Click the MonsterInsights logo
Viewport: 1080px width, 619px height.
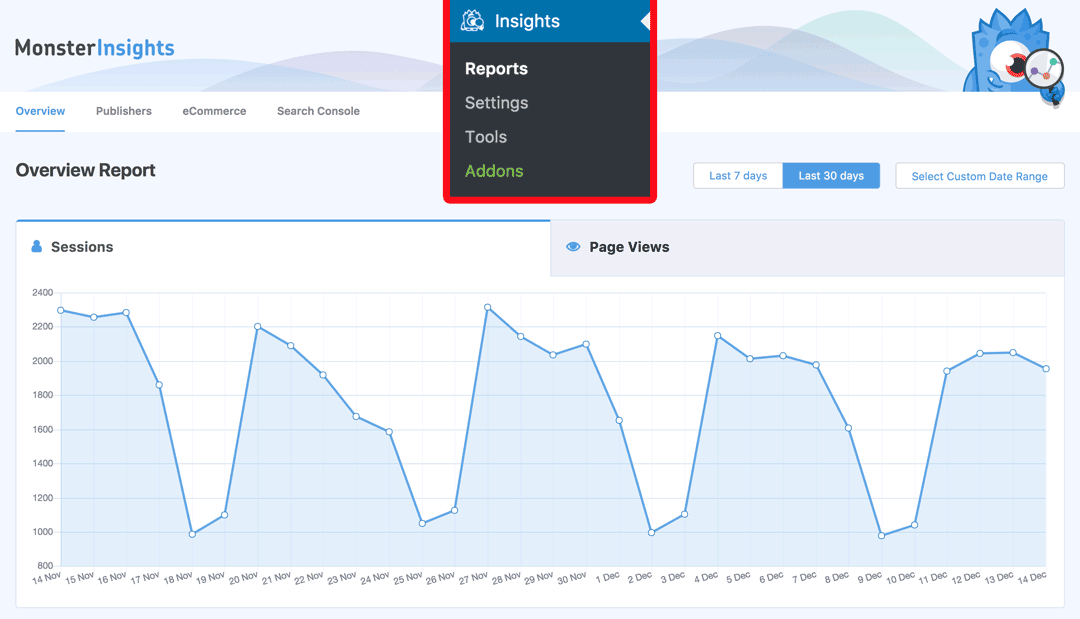tap(94, 47)
